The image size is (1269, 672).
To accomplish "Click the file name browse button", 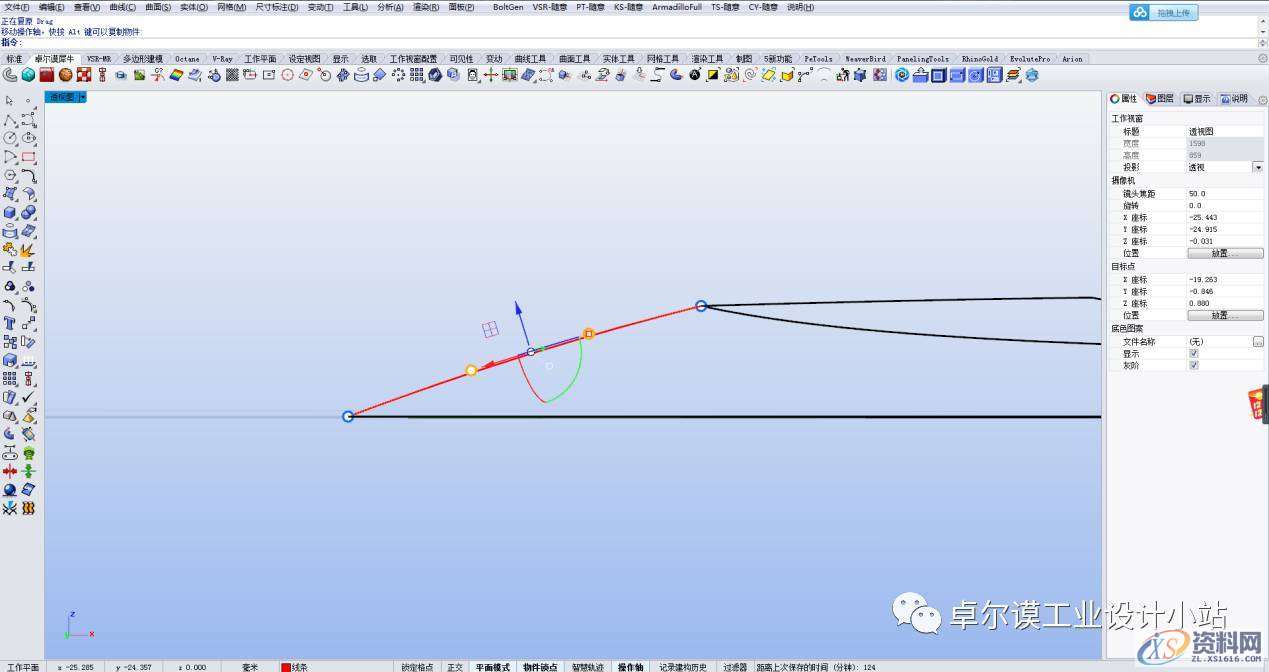I will coord(1258,342).
